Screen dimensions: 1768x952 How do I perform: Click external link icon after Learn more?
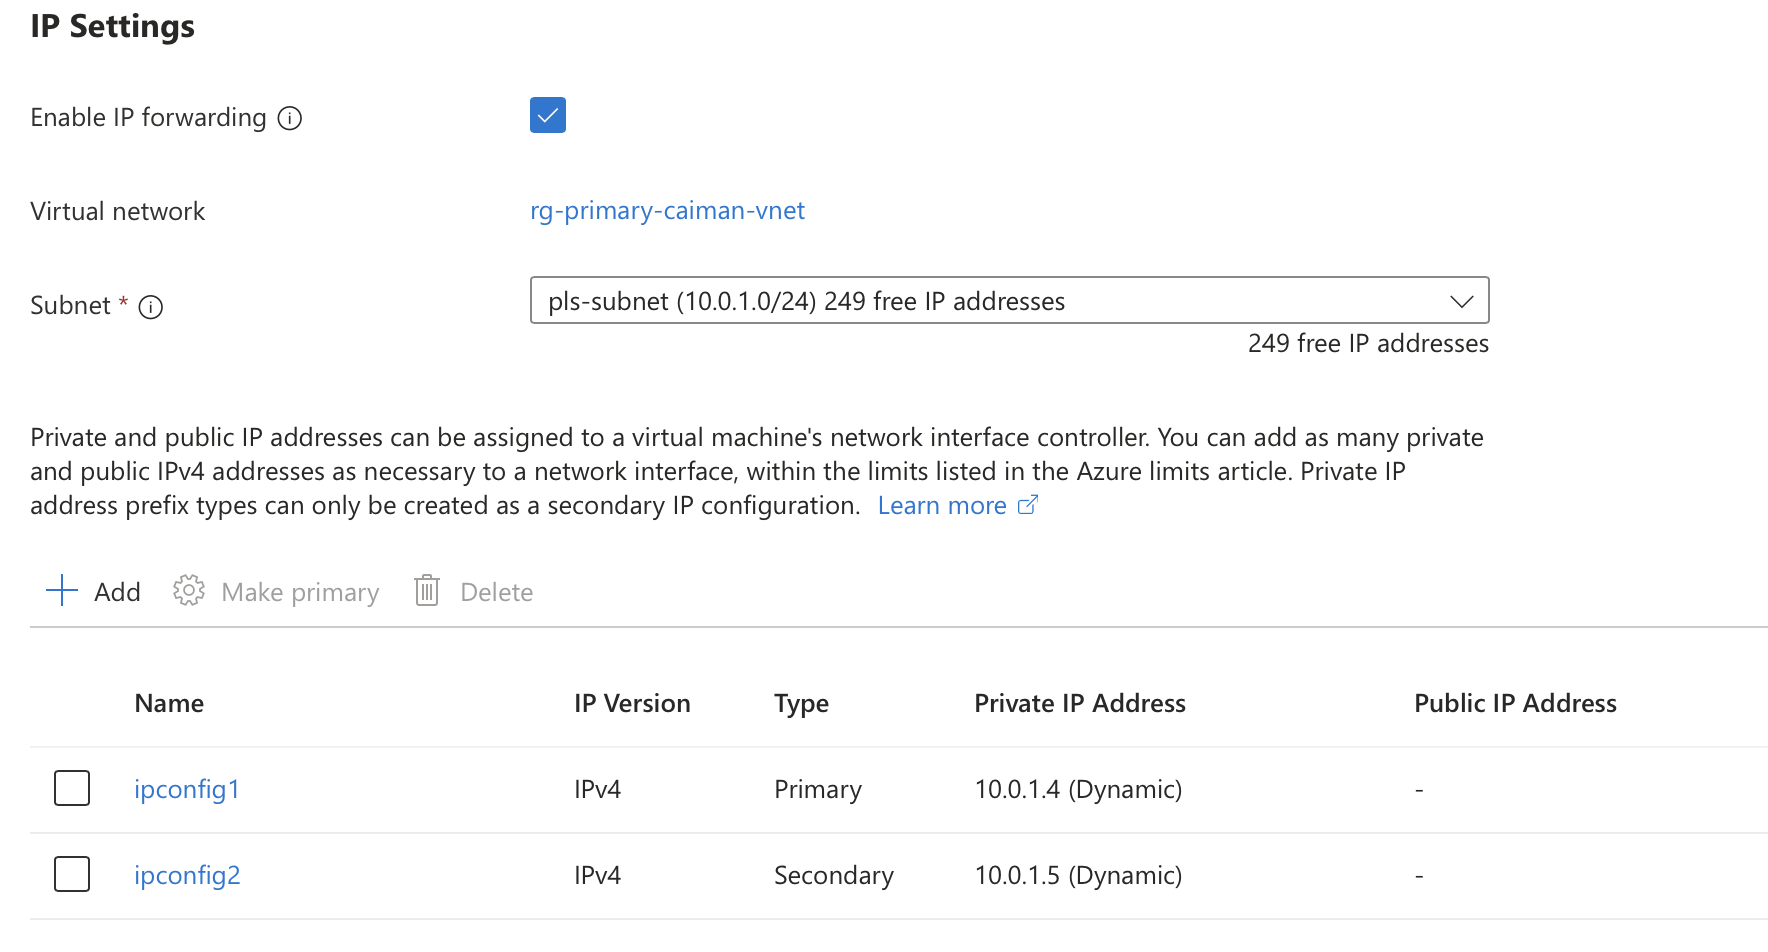1027,505
